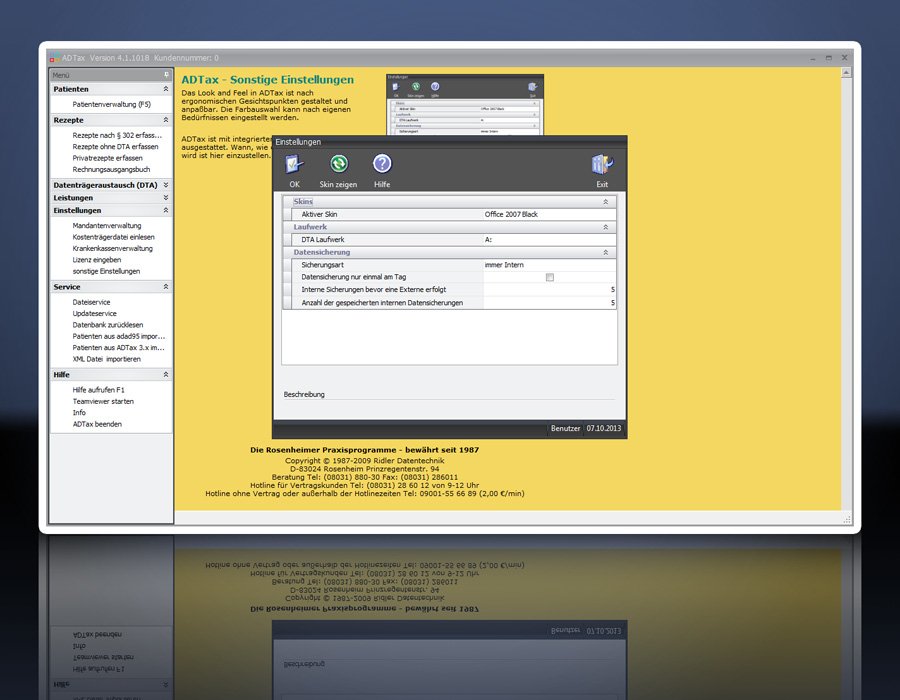Click the date 07.10.2013 in status bar
Viewport: 900px width, 700px height.
coord(603,429)
